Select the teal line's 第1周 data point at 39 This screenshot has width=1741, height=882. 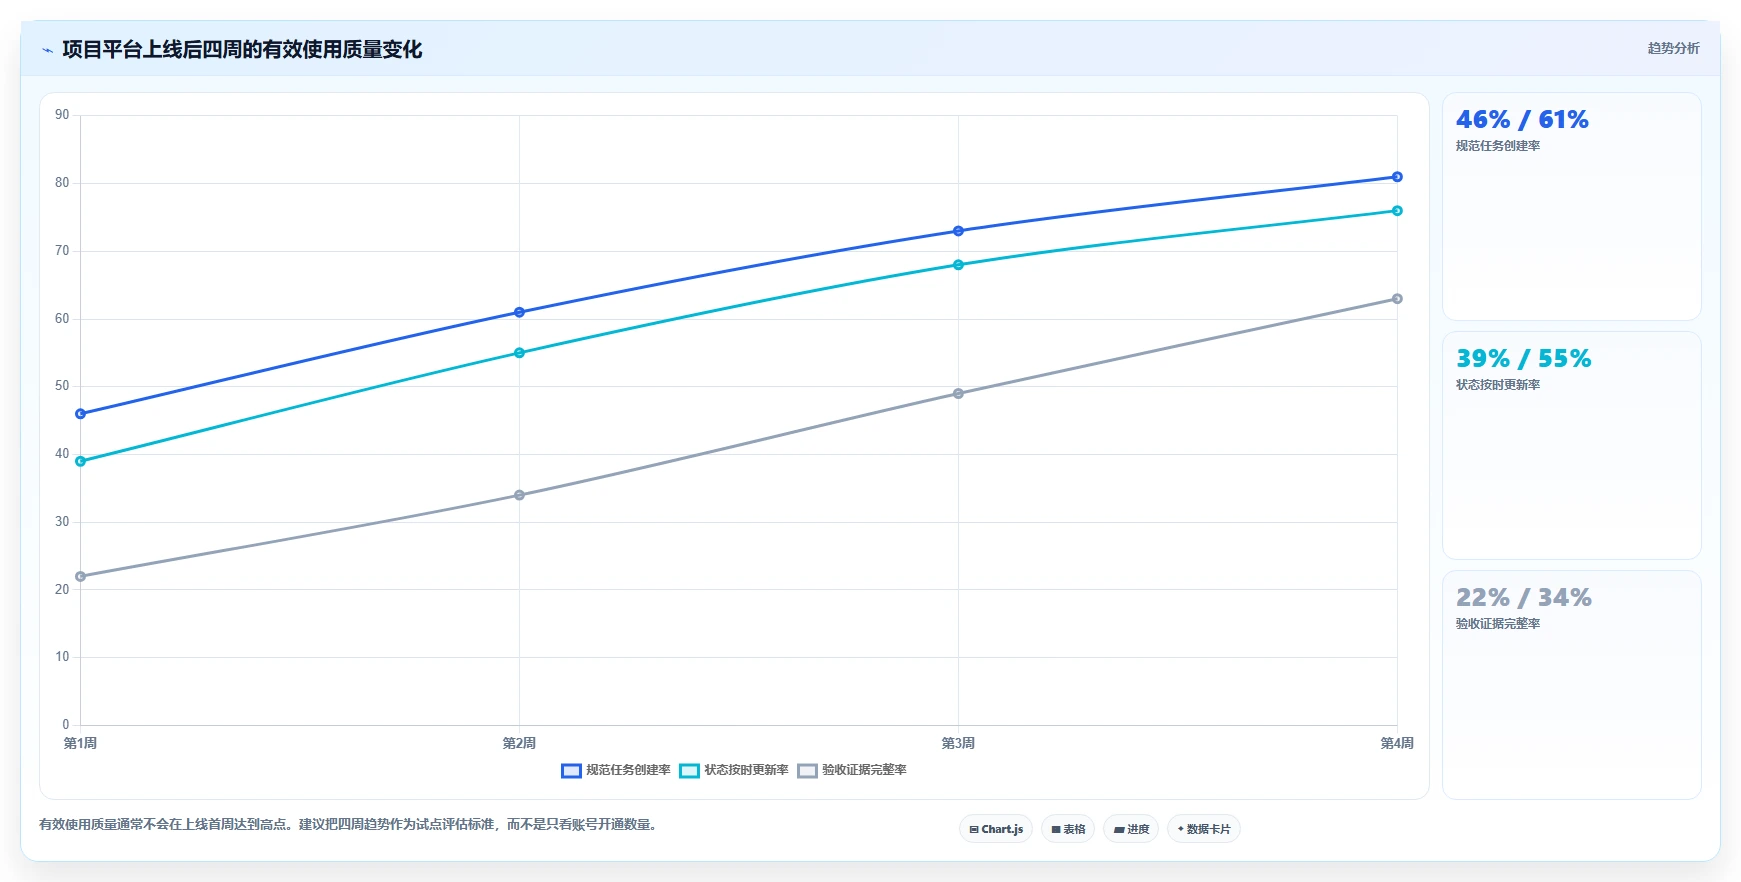[81, 461]
